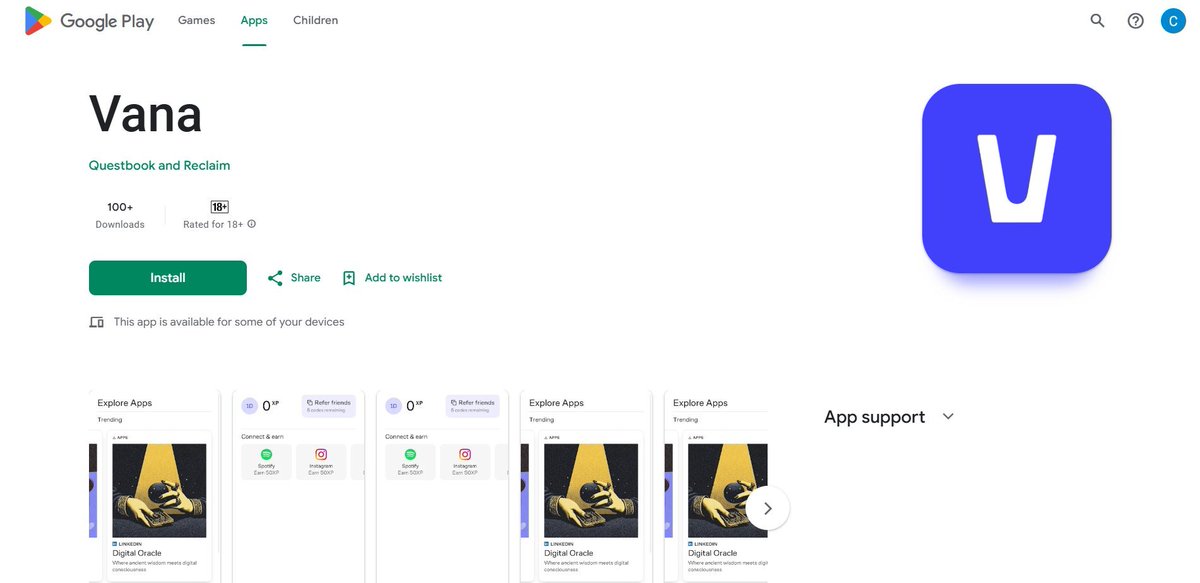1200x583 pixels.
Task: Open the second screenshot with the Spotify and Instagram cards
Action: pyautogui.click(x=298, y=487)
